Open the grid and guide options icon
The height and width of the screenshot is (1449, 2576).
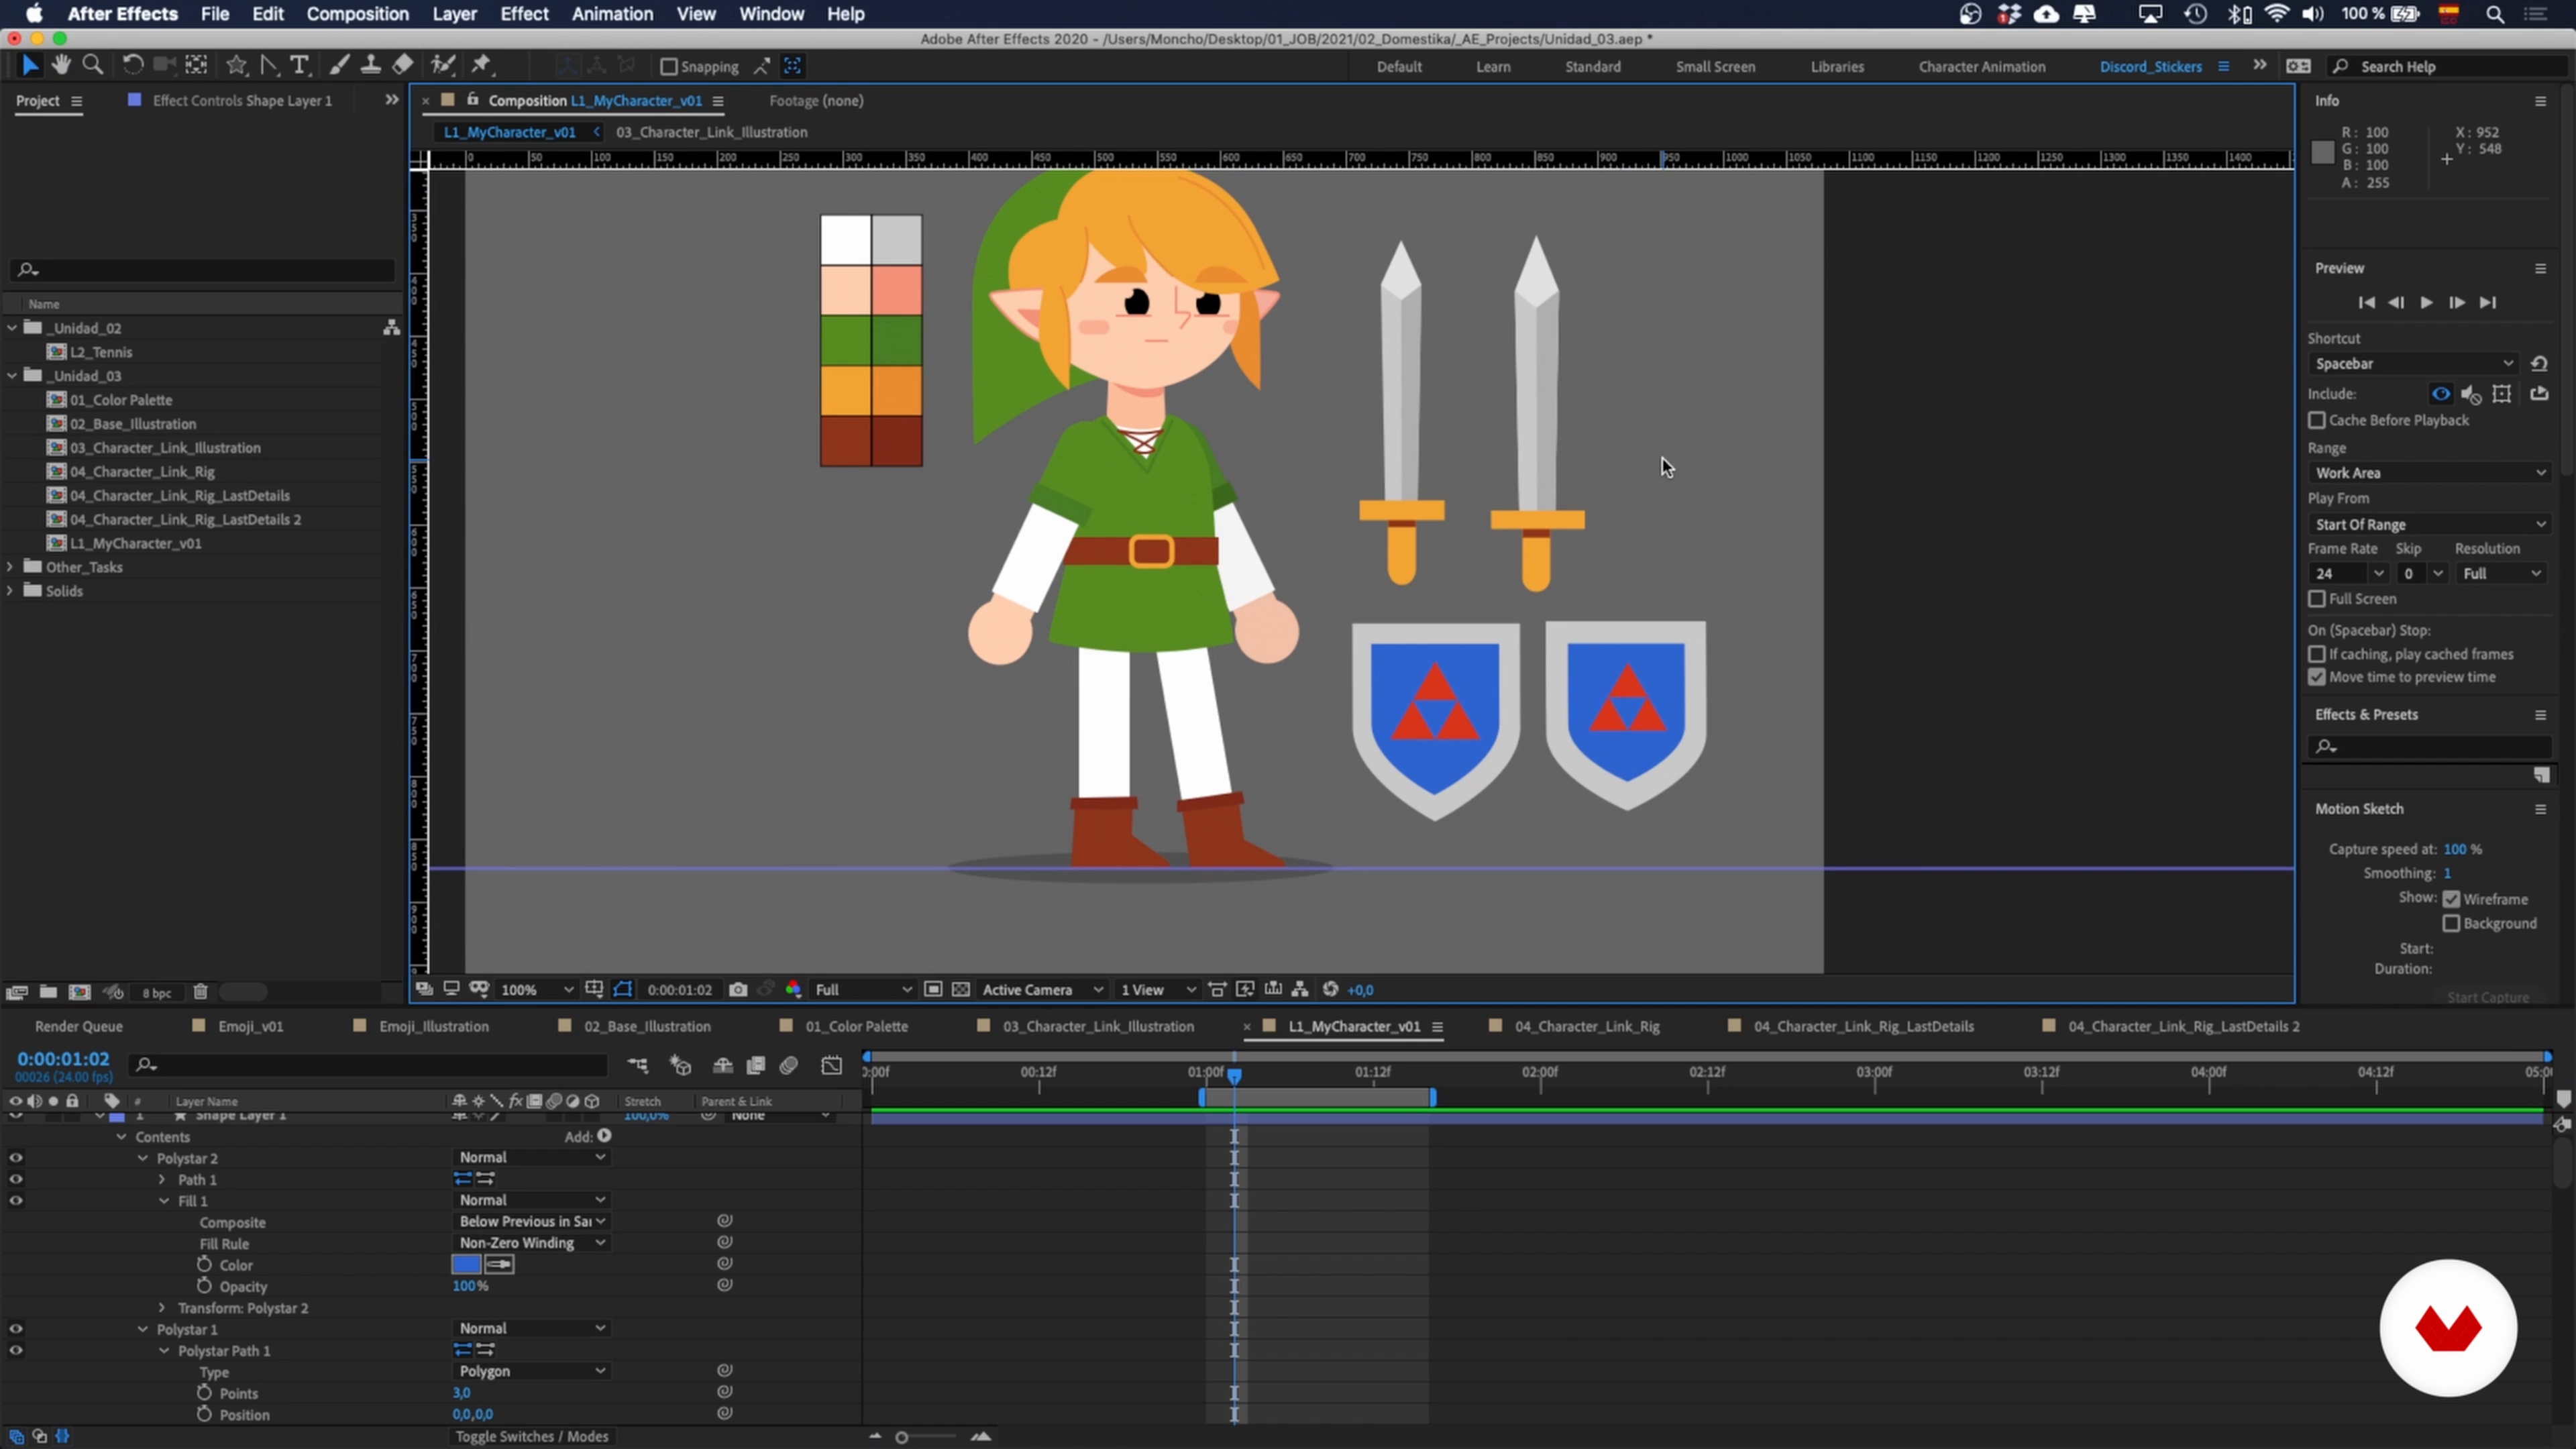coord(594,989)
